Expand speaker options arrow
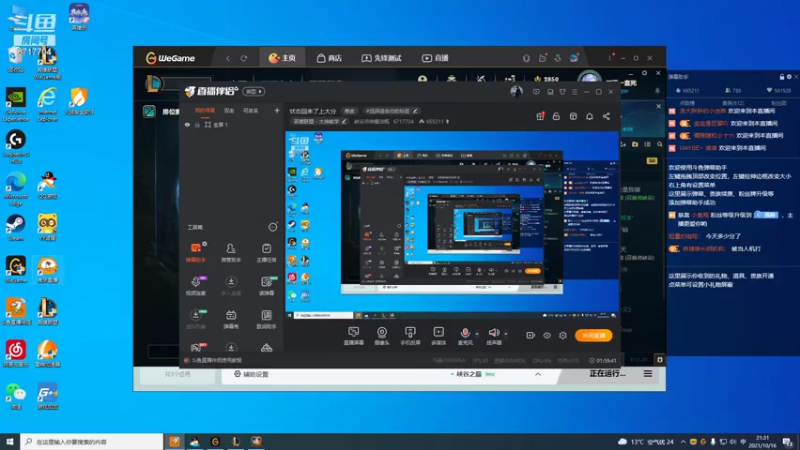800x450 pixels. pyautogui.click(x=506, y=334)
